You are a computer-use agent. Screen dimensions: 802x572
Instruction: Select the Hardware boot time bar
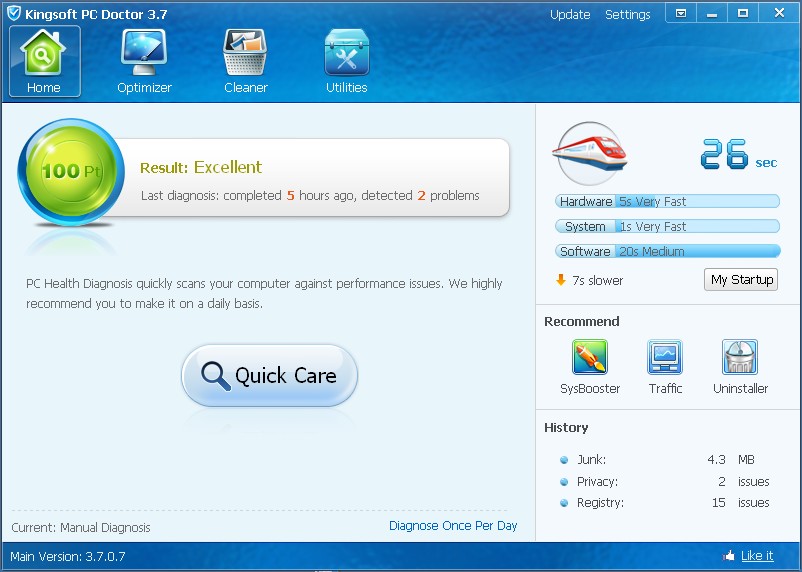667,201
